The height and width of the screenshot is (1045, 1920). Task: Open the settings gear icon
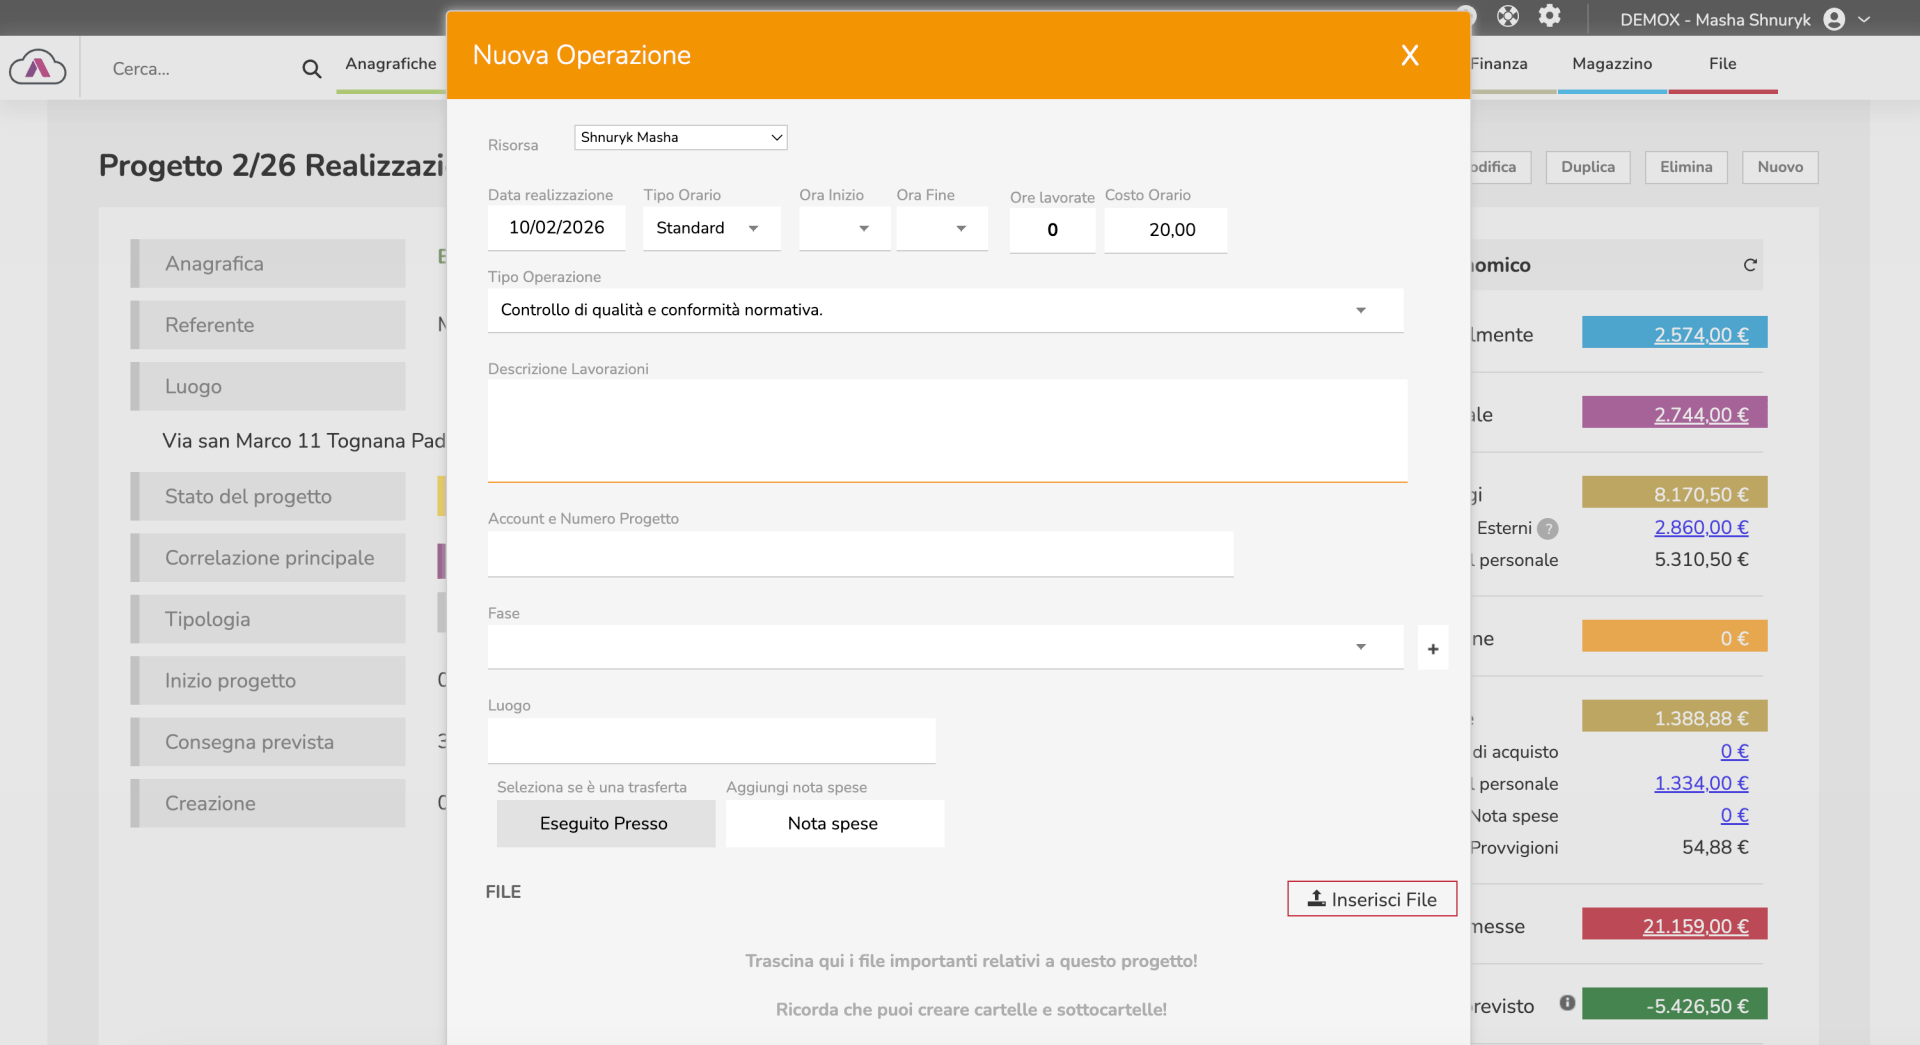click(x=1549, y=16)
